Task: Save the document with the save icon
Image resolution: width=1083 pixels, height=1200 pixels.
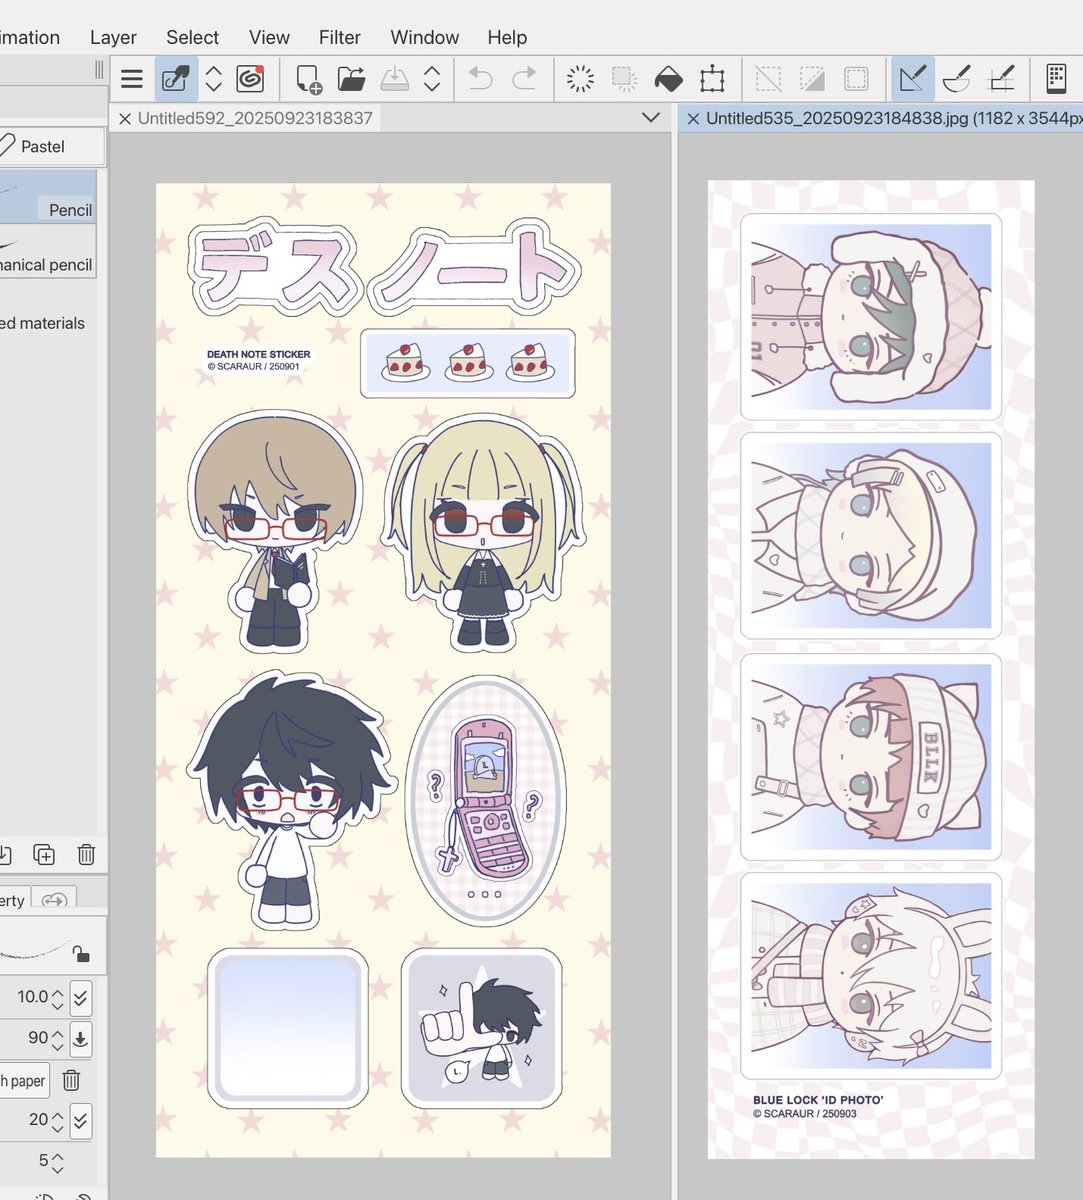Action: coord(395,79)
